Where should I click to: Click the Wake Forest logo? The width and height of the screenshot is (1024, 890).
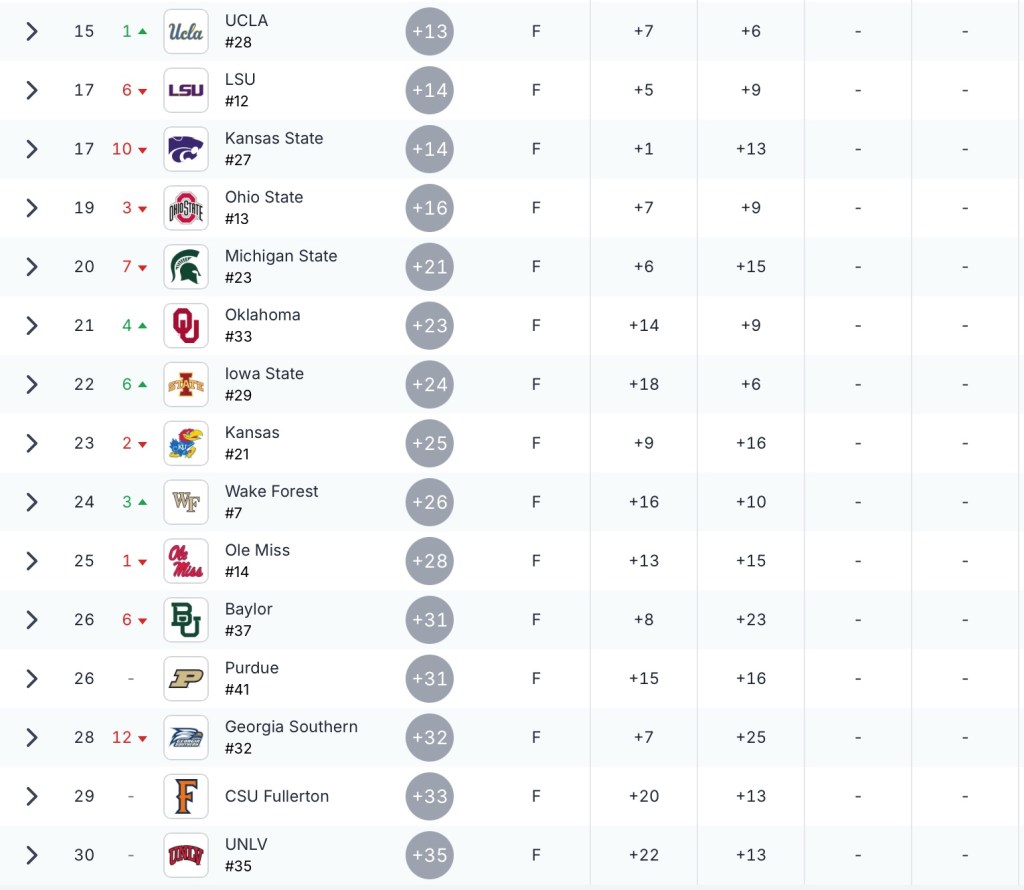click(x=186, y=502)
